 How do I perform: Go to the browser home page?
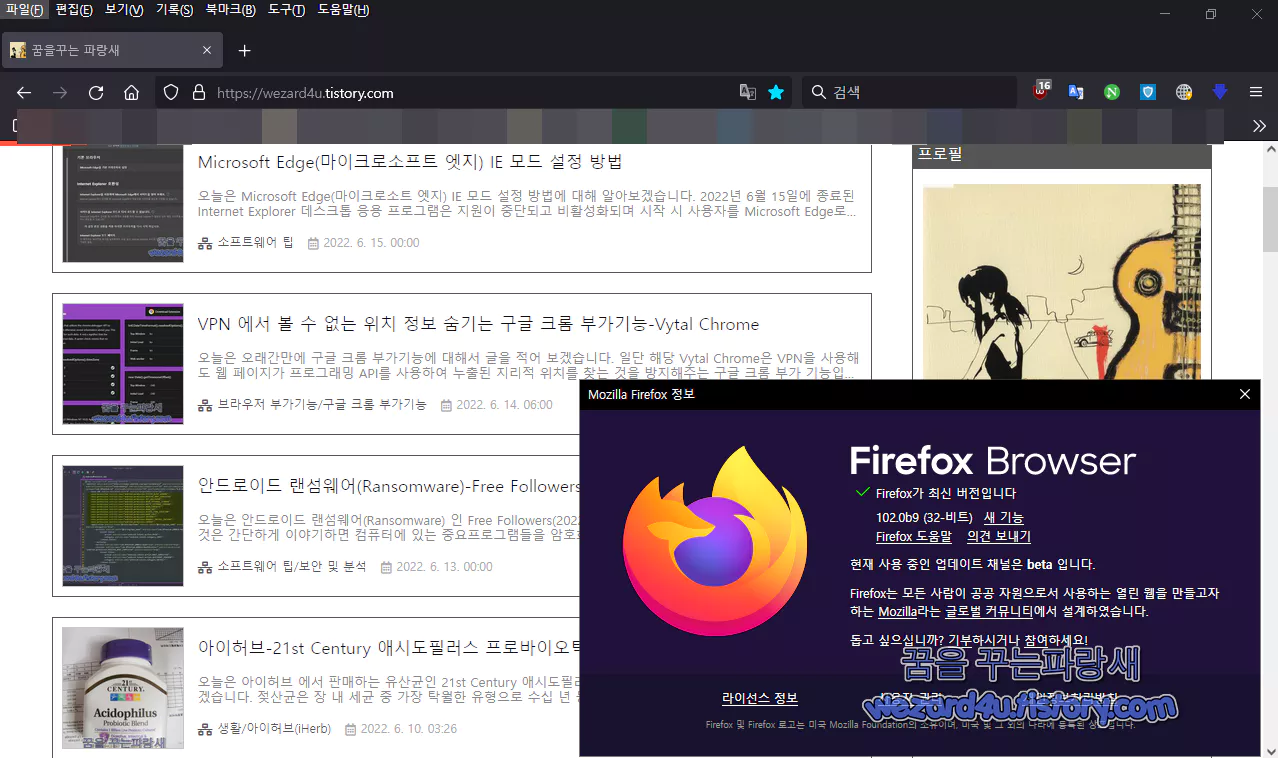[x=131, y=92]
